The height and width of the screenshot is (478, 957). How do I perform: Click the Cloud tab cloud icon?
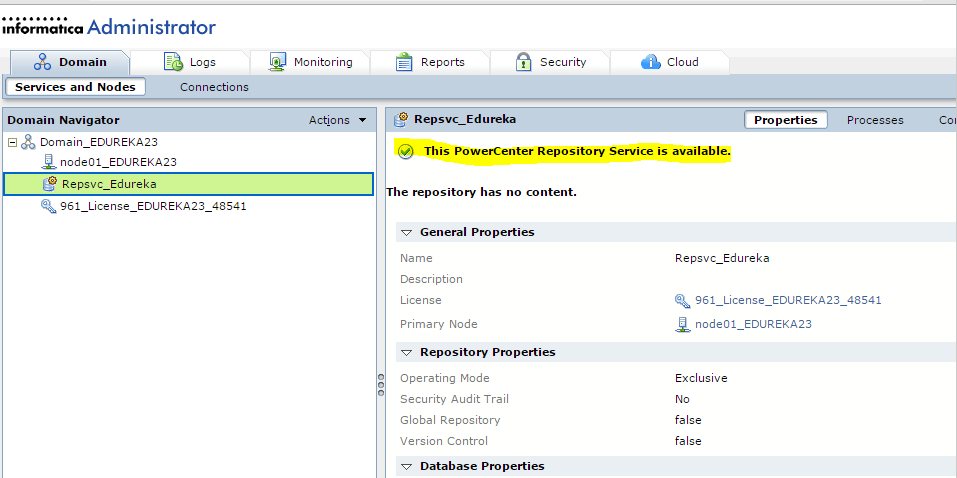[650, 62]
